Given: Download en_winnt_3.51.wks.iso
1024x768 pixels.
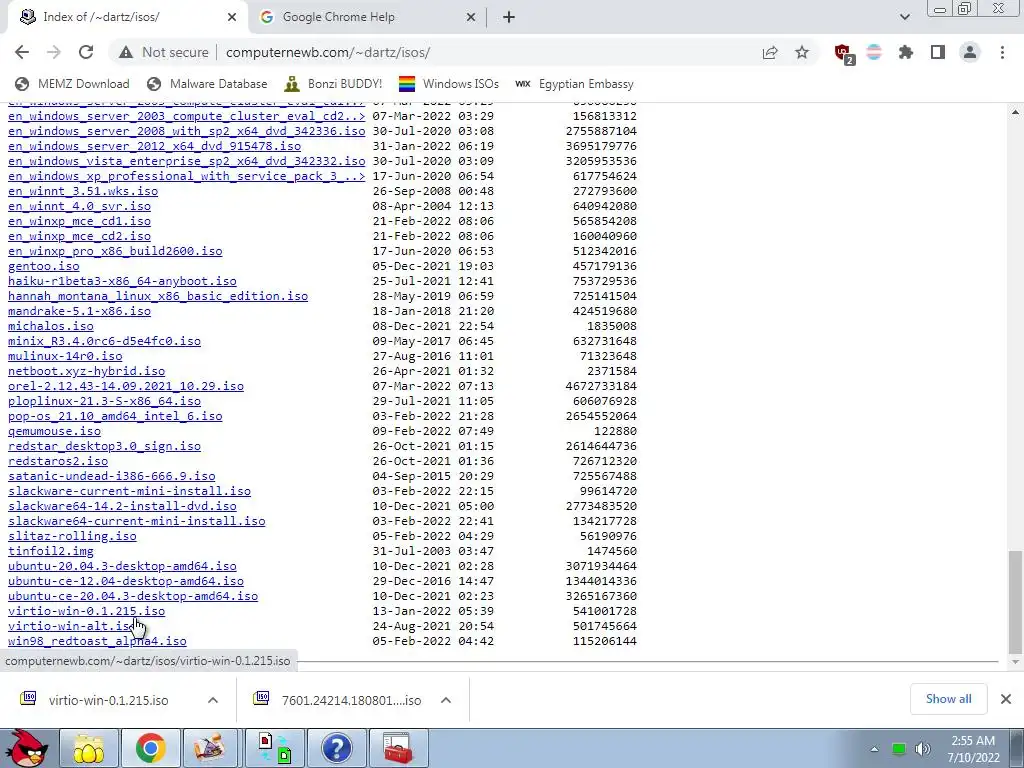Looking at the screenshot, I should click(83, 191).
